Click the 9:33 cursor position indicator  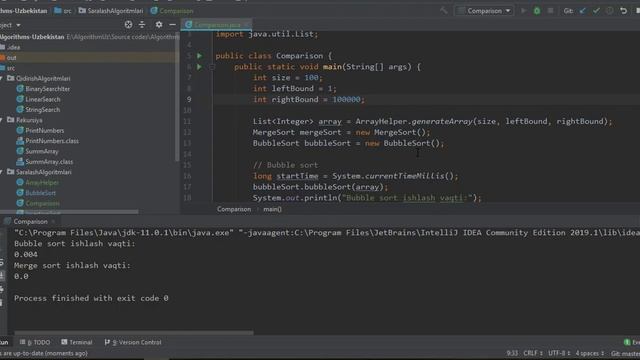click(512, 353)
